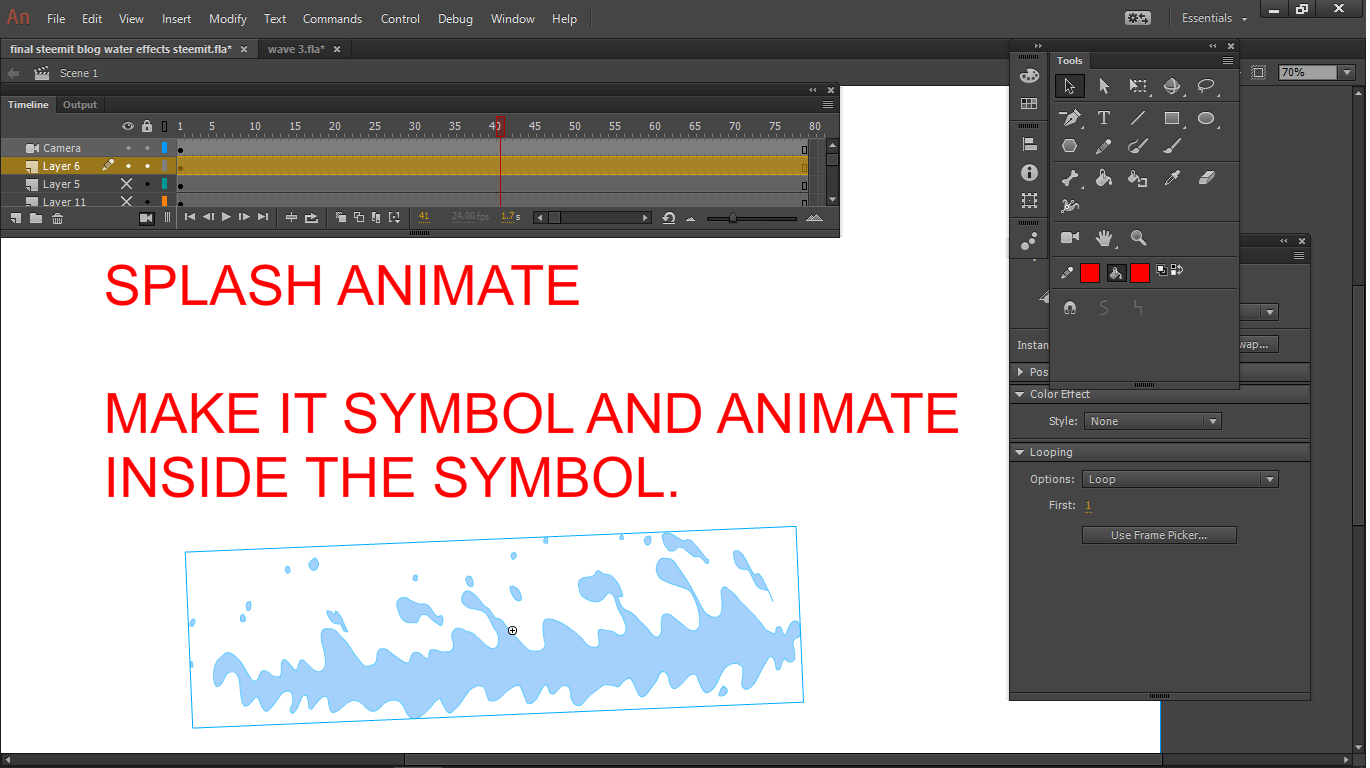Toggle Snap to Objects magnet
The width and height of the screenshot is (1370, 768).
coord(1070,309)
